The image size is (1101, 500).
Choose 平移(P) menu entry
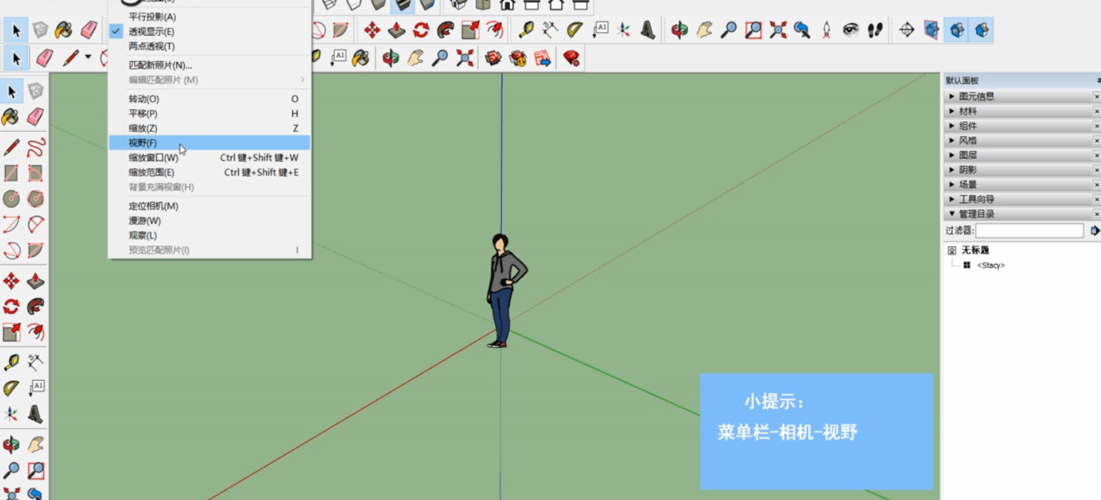(x=209, y=114)
